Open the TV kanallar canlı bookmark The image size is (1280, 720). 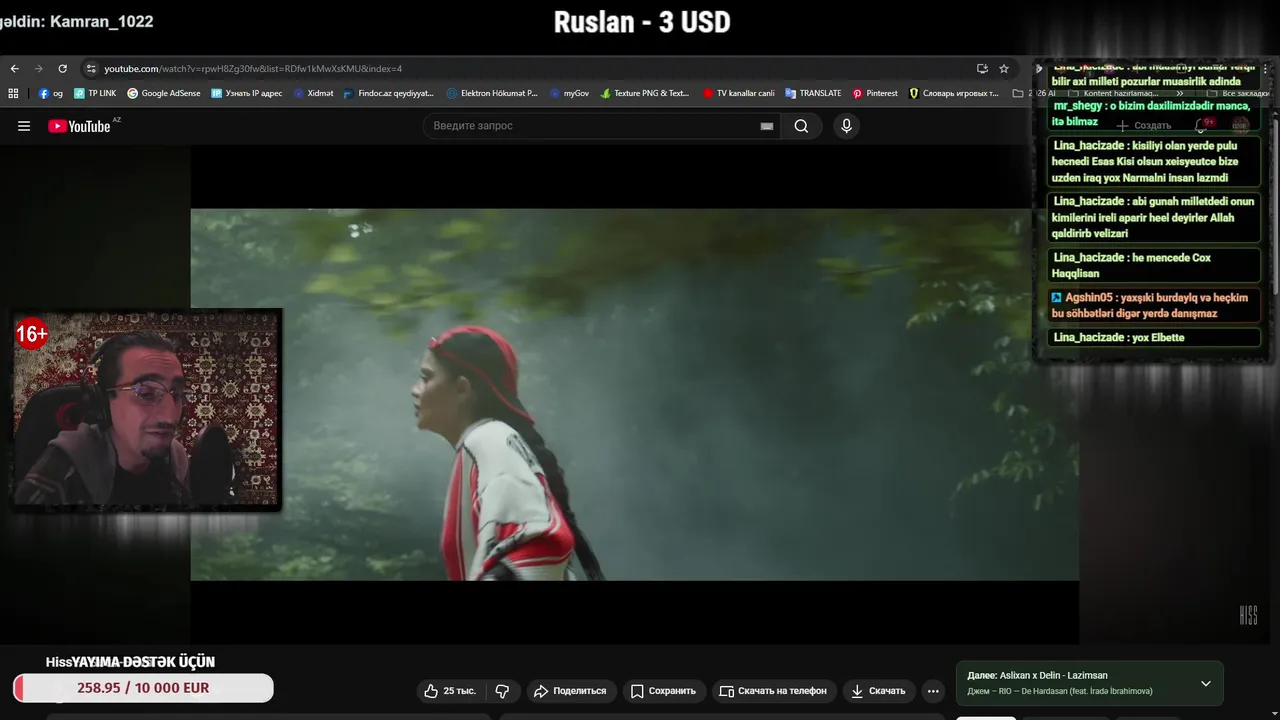[738, 93]
